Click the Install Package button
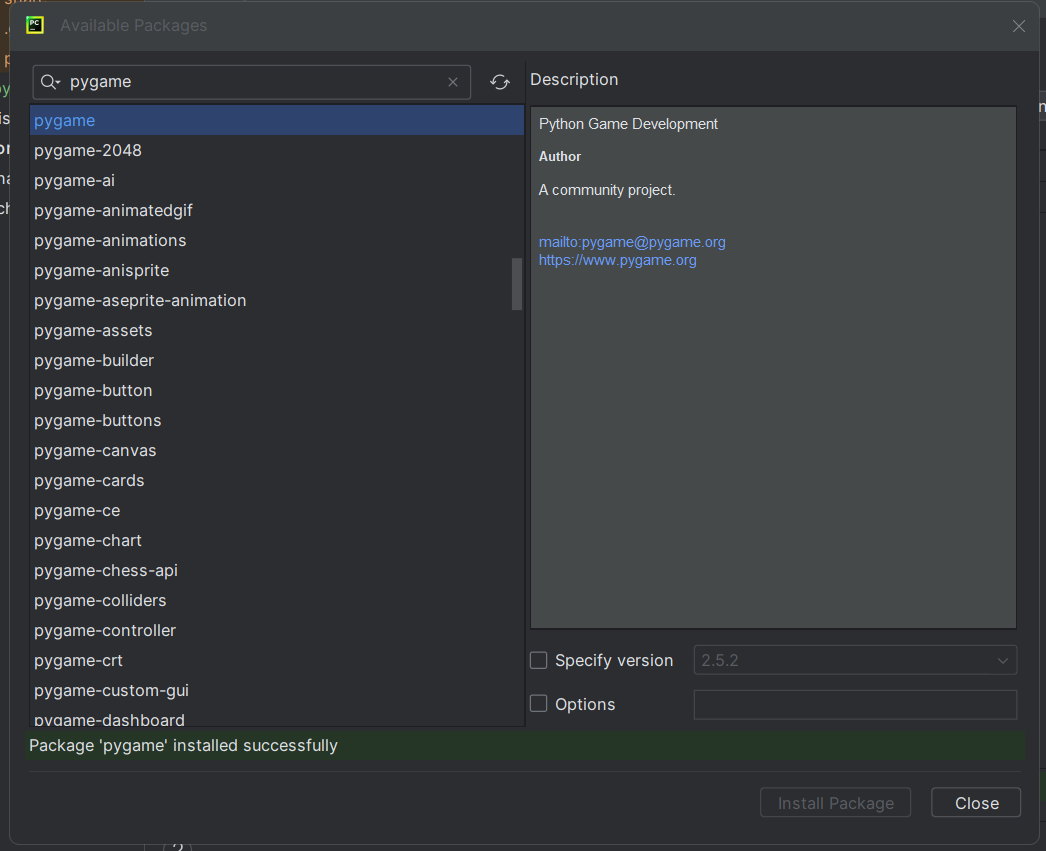 coord(835,803)
